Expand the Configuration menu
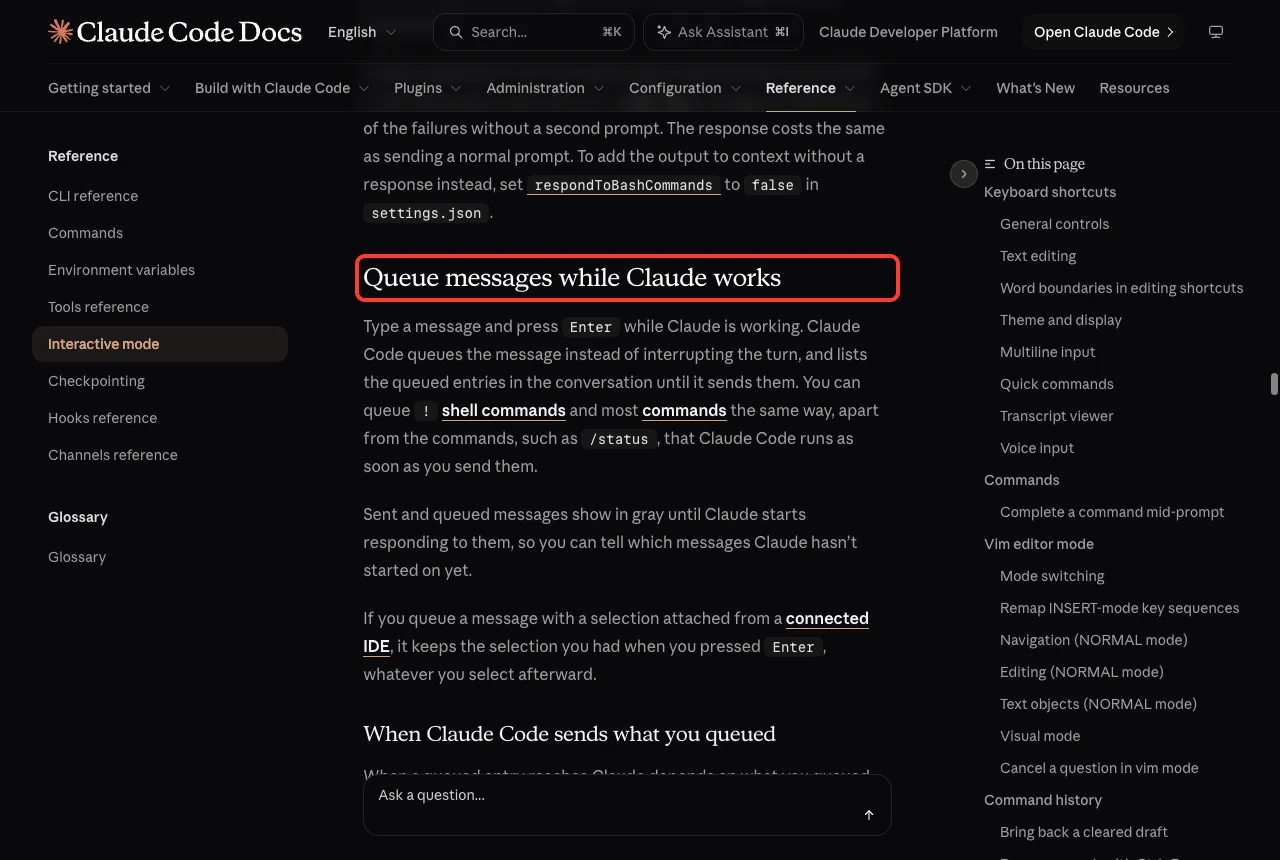This screenshot has width=1280, height=860. click(685, 88)
